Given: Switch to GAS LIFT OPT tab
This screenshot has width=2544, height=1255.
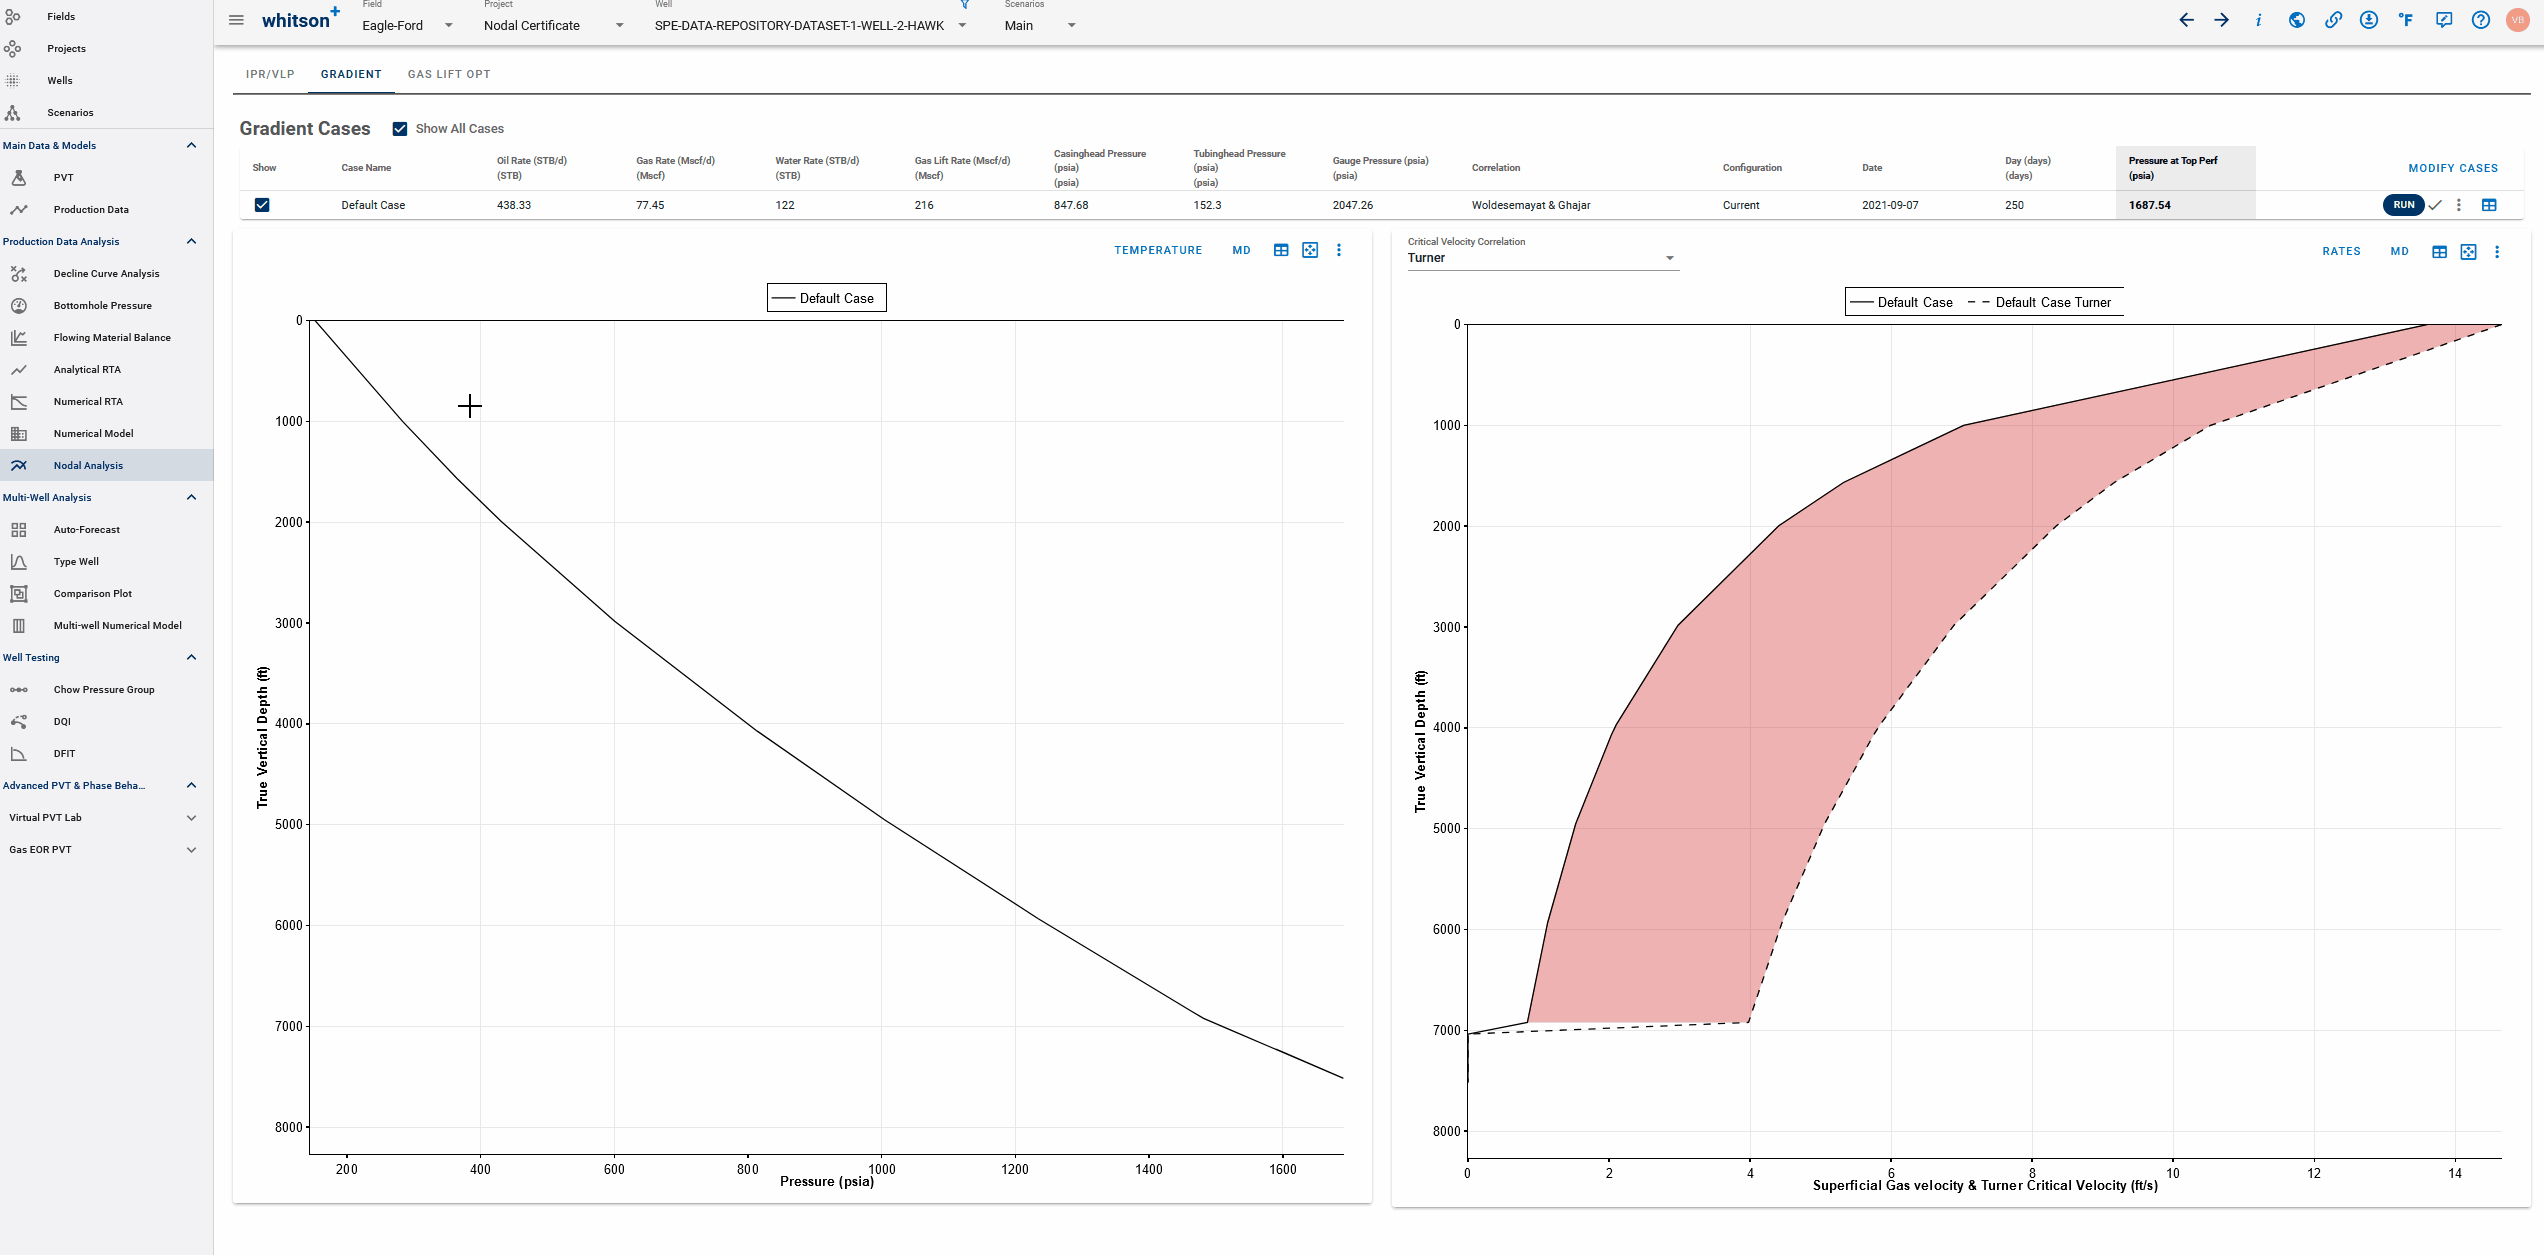Looking at the screenshot, I should tap(449, 75).
